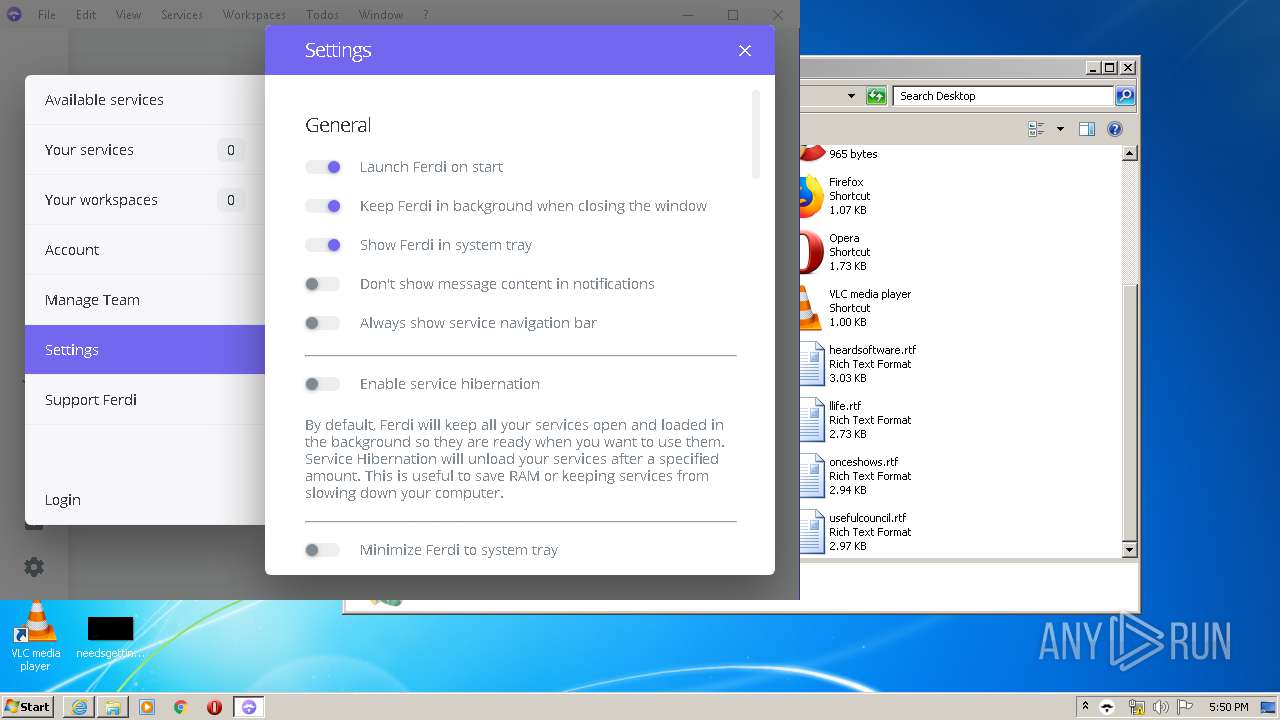Viewport: 1280px width, 720px height.
Task: Open the gear settings icon in Ferdi sidebar
Action: (34, 567)
